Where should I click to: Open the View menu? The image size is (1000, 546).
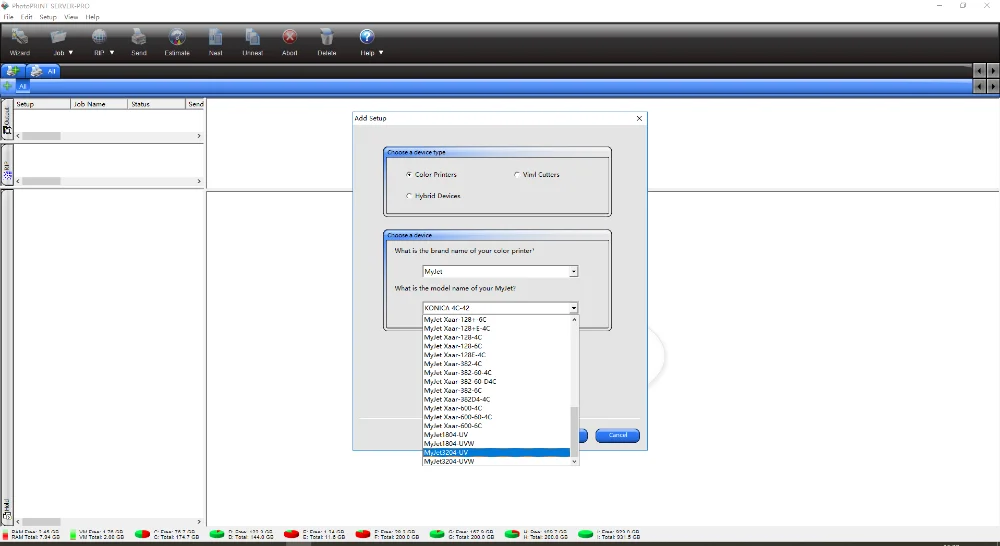[x=71, y=17]
